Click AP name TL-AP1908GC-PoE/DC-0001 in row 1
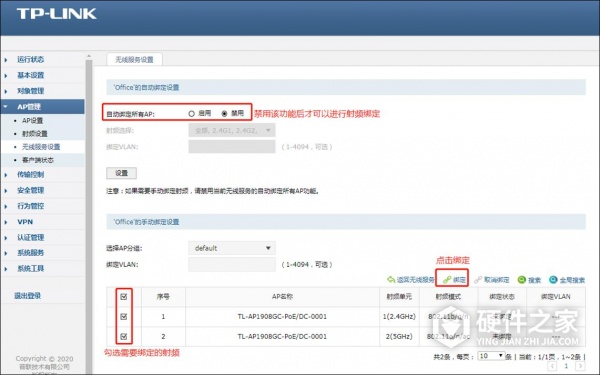 coord(282,316)
